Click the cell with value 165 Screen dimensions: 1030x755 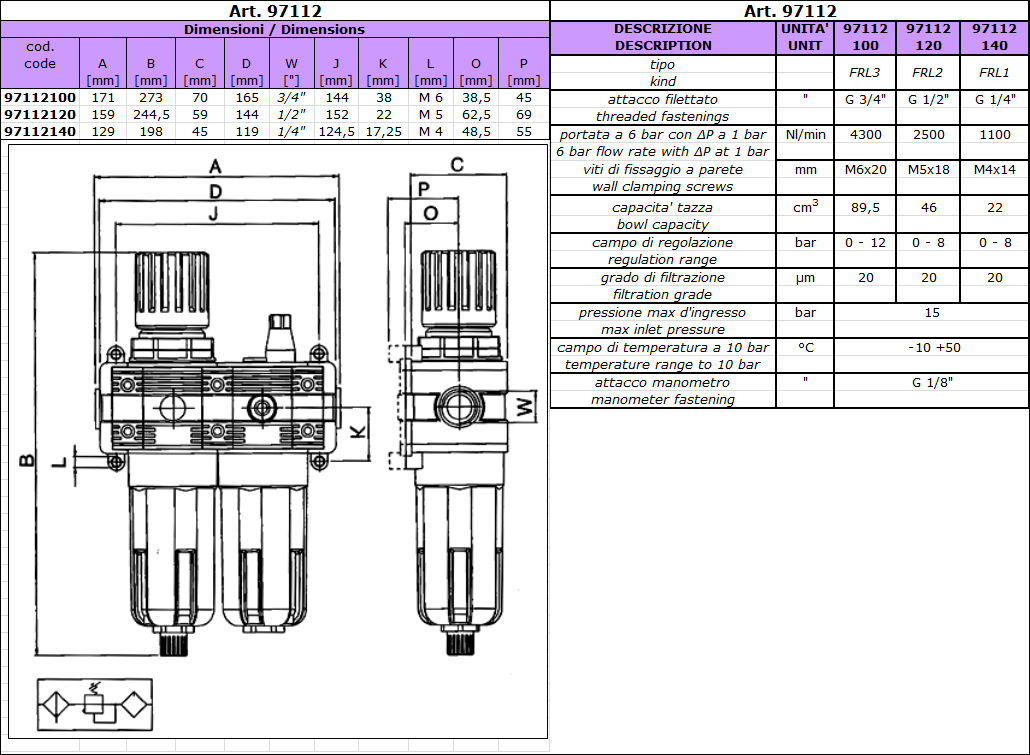pyautogui.click(x=247, y=97)
